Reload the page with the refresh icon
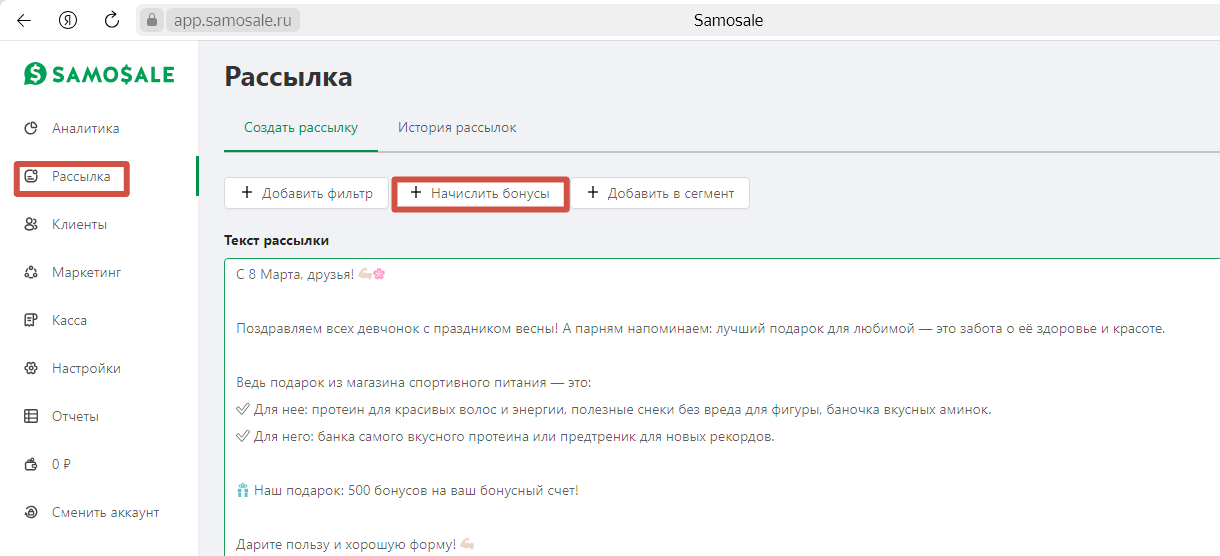 pyautogui.click(x=112, y=20)
